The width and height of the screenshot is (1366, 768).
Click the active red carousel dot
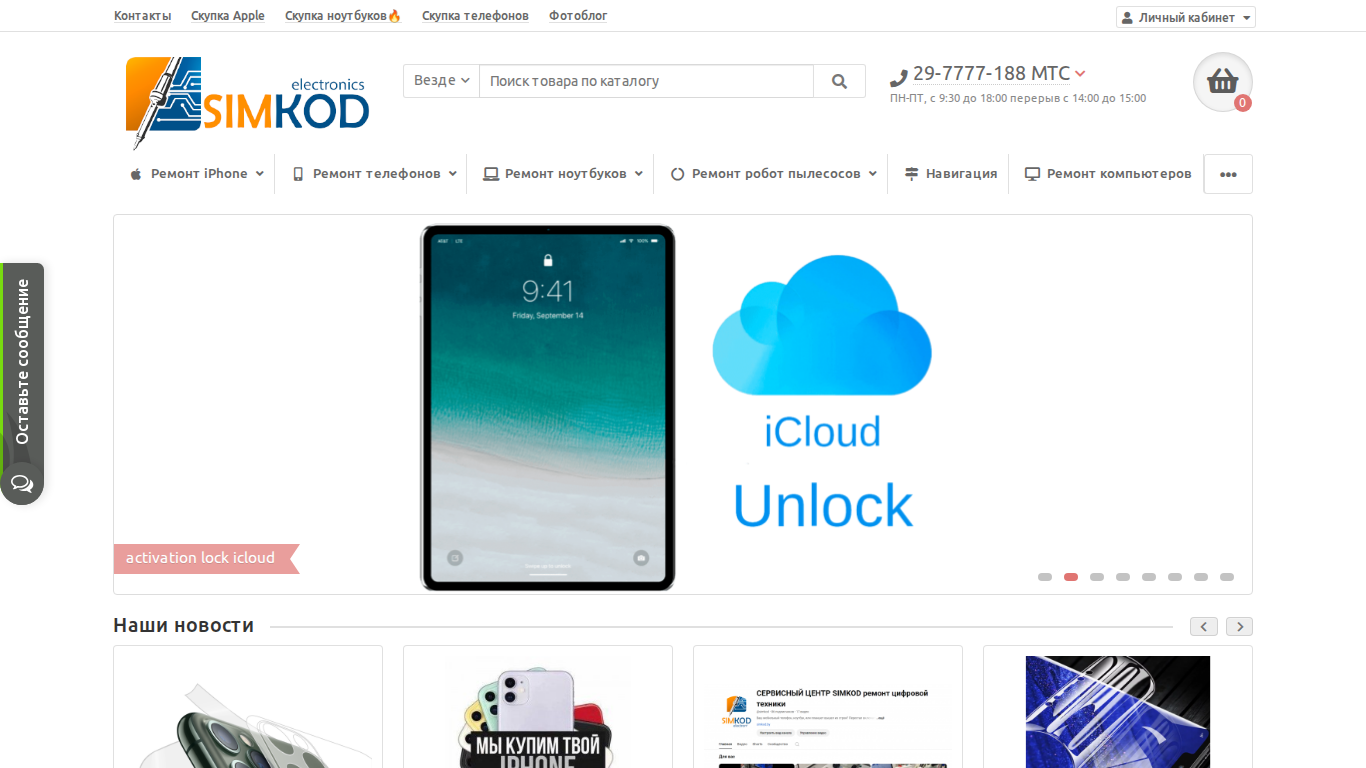(1071, 577)
